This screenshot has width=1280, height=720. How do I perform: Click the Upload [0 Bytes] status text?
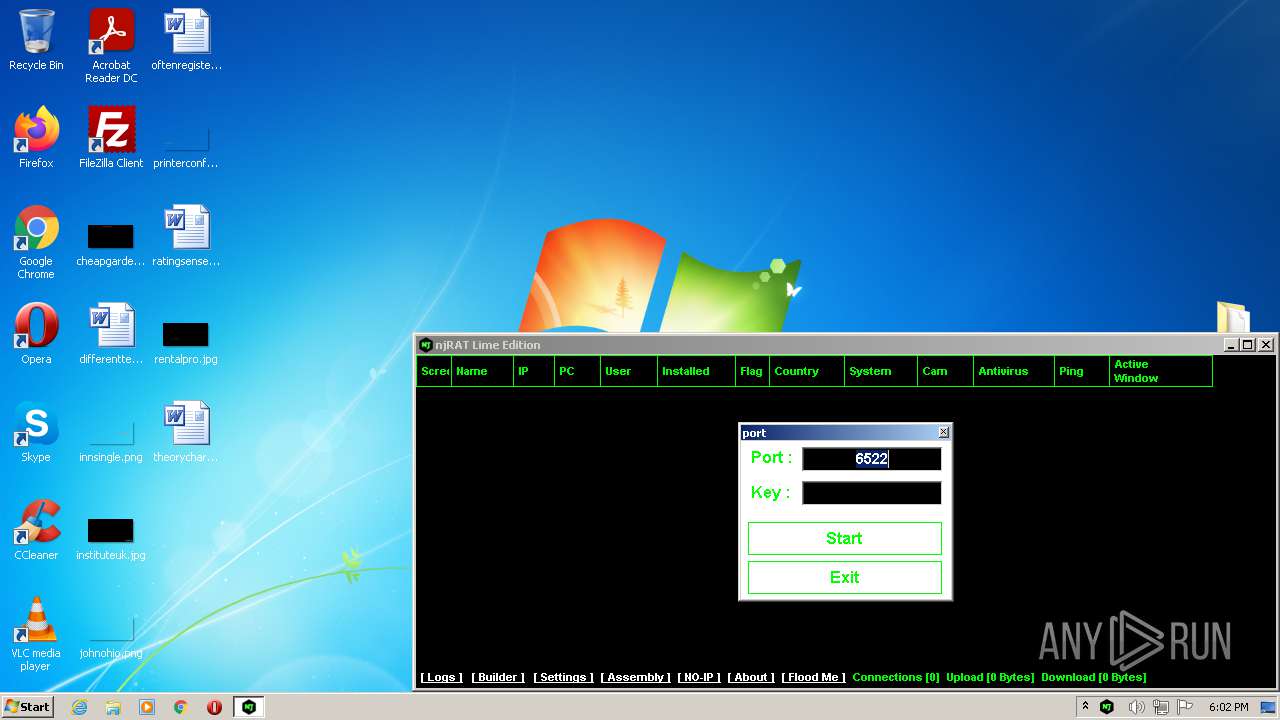pos(990,677)
